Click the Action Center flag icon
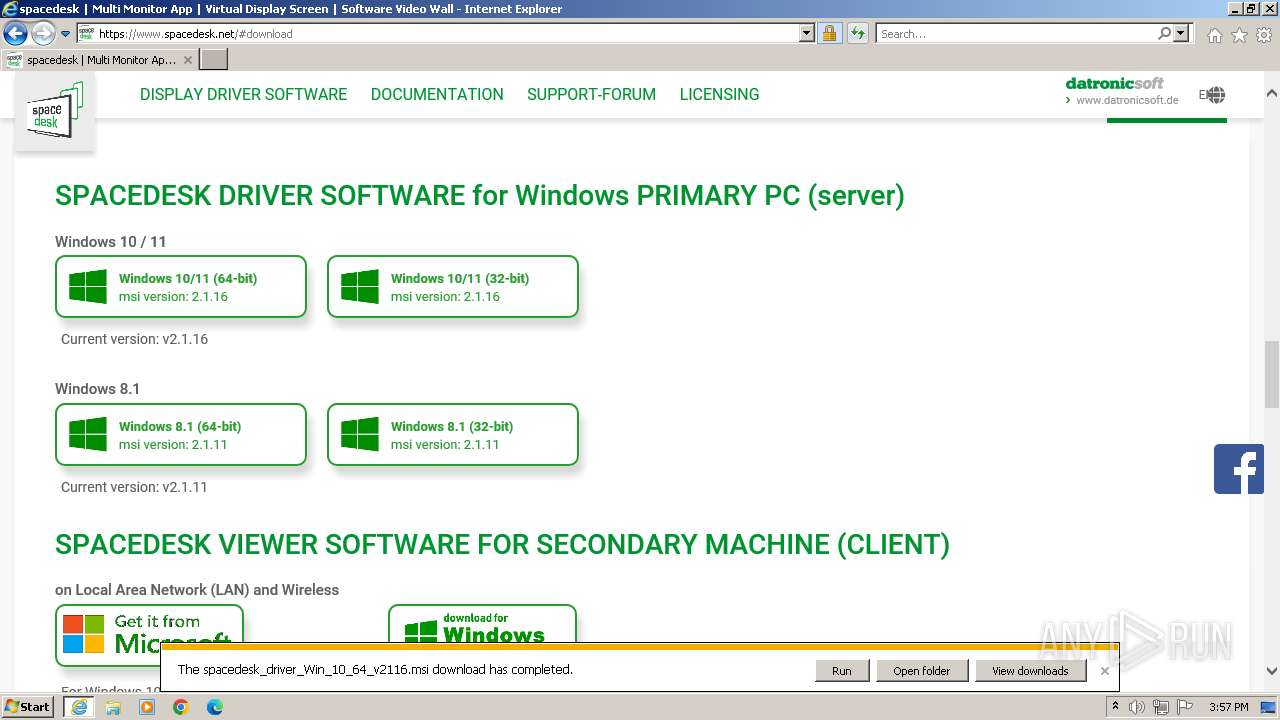1280x720 pixels. [1184, 707]
